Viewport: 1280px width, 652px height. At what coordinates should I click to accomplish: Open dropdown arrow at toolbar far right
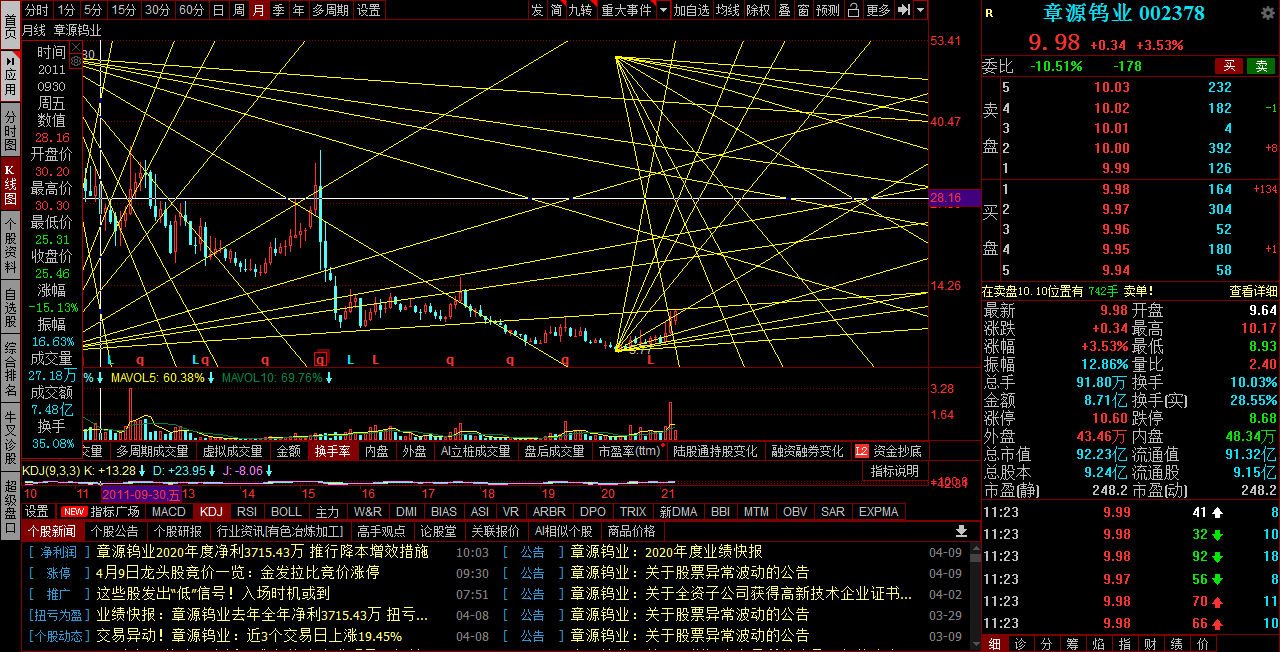920,10
